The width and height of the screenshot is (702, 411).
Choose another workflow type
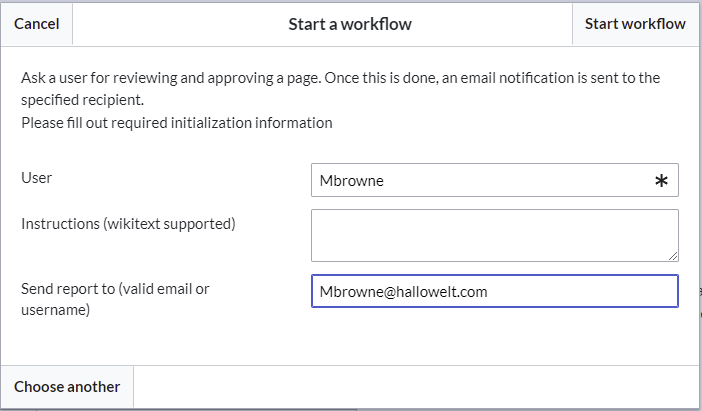(x=67, y=387)
